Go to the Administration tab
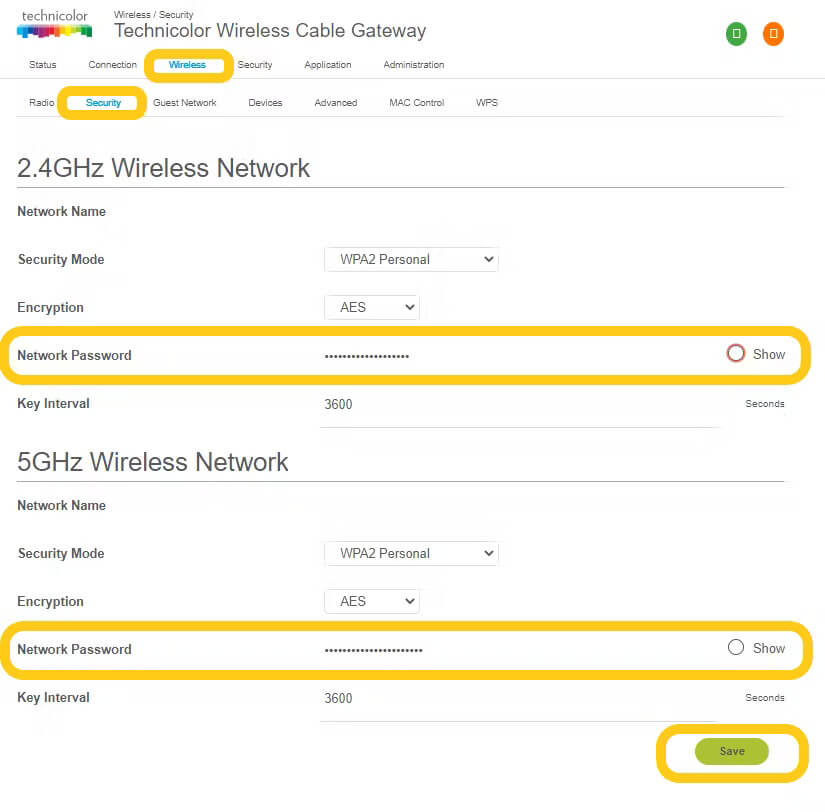The height and width of the screenshot is (812, 825). click(x=413, y=65)
